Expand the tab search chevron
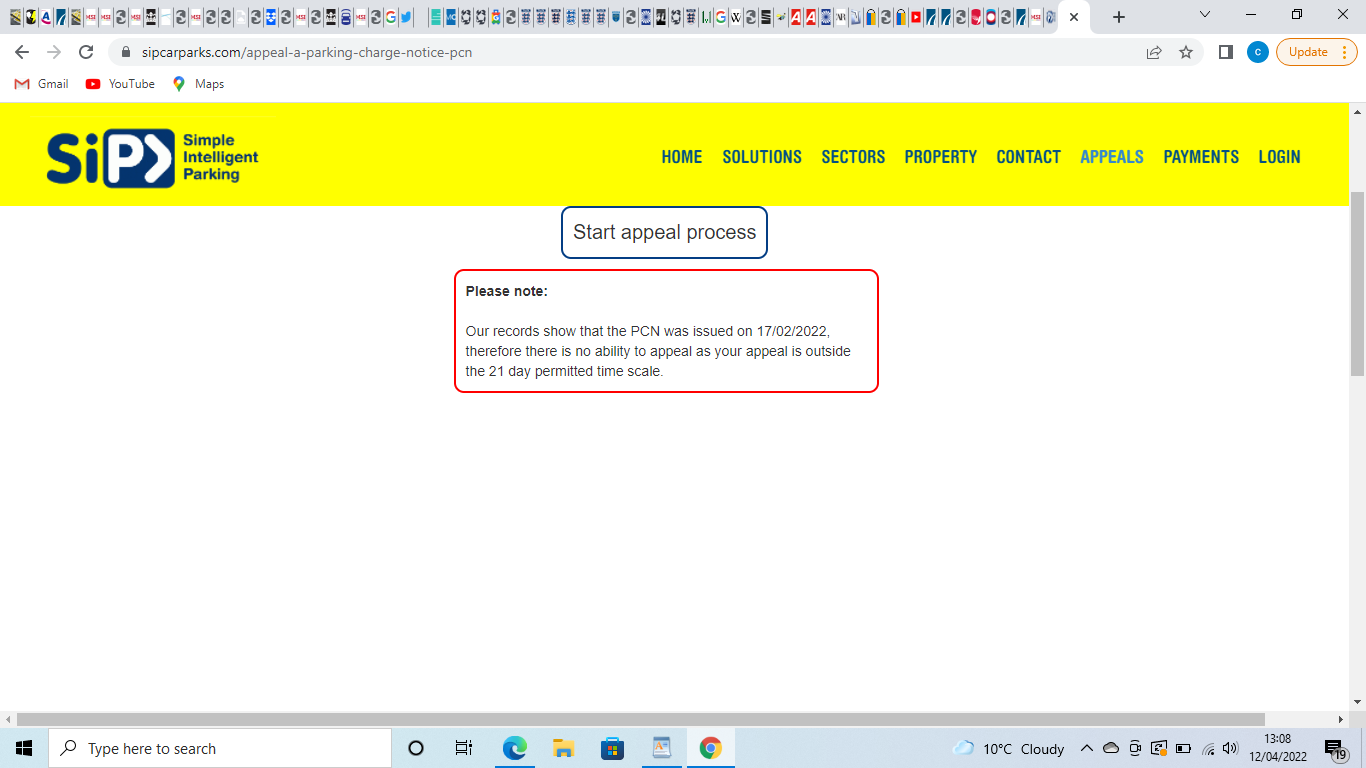The width and height of the screenshot is (1366, 768). (1204, 15)
